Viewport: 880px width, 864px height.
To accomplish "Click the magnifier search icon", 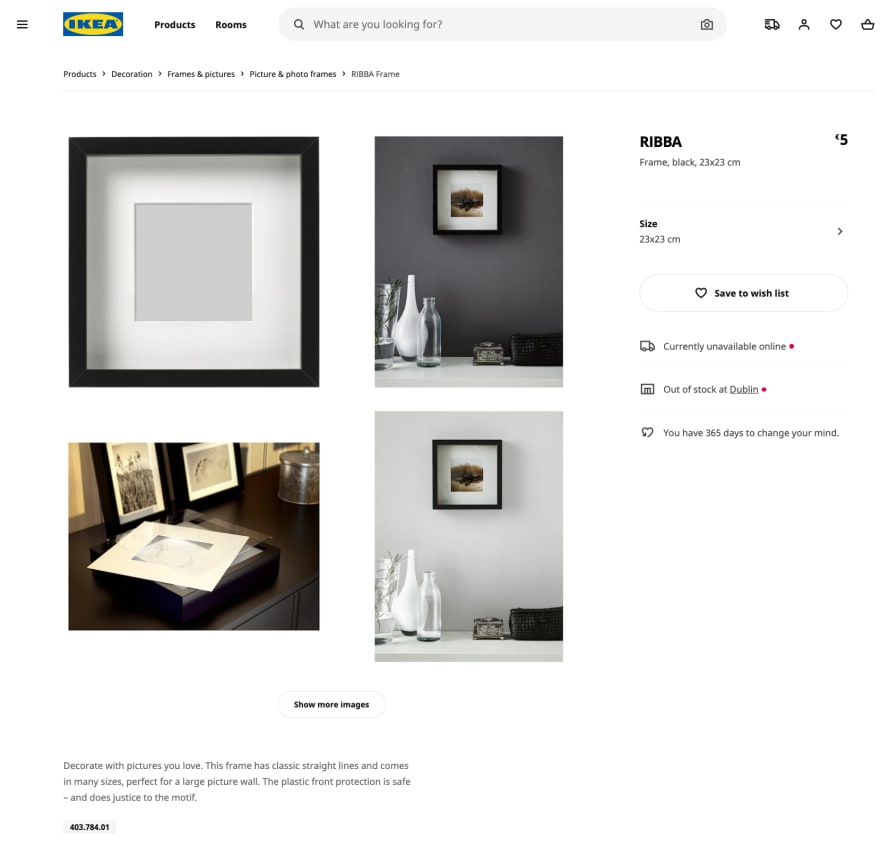I will (299, 24).
